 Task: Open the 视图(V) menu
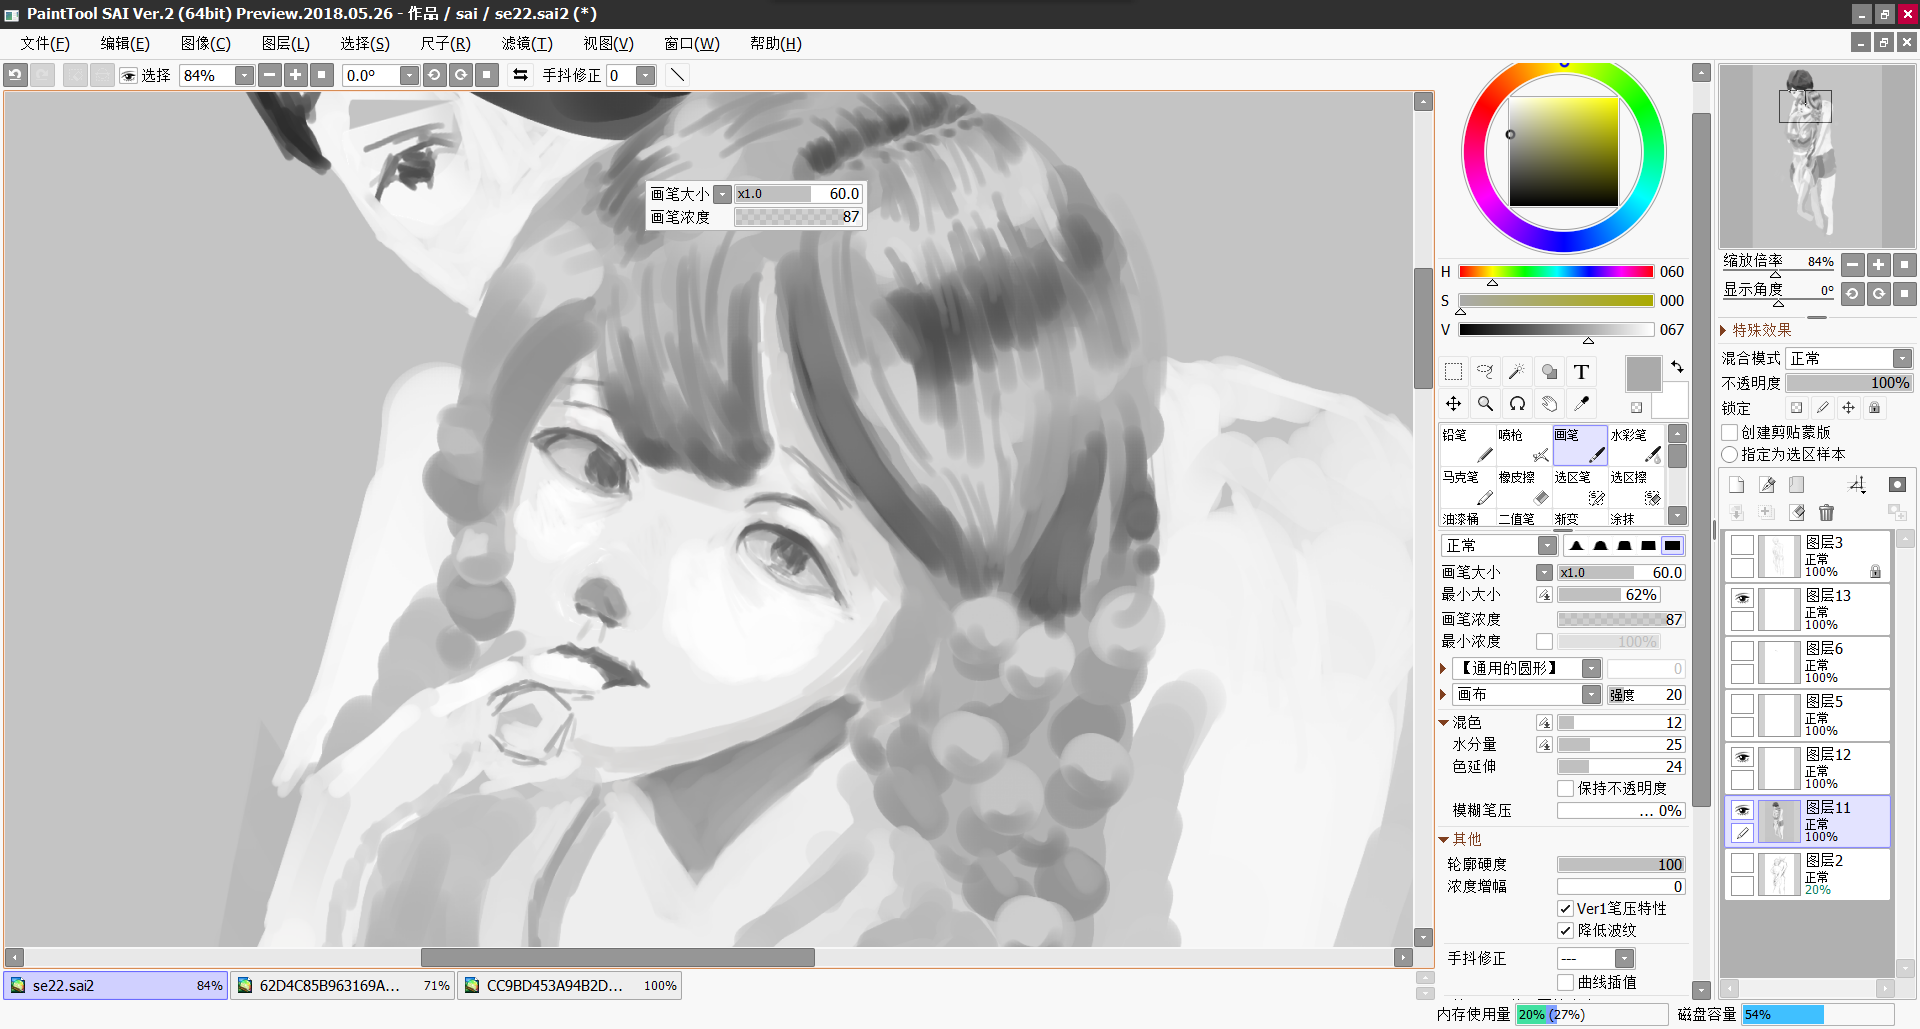click(x=608, y=43)
